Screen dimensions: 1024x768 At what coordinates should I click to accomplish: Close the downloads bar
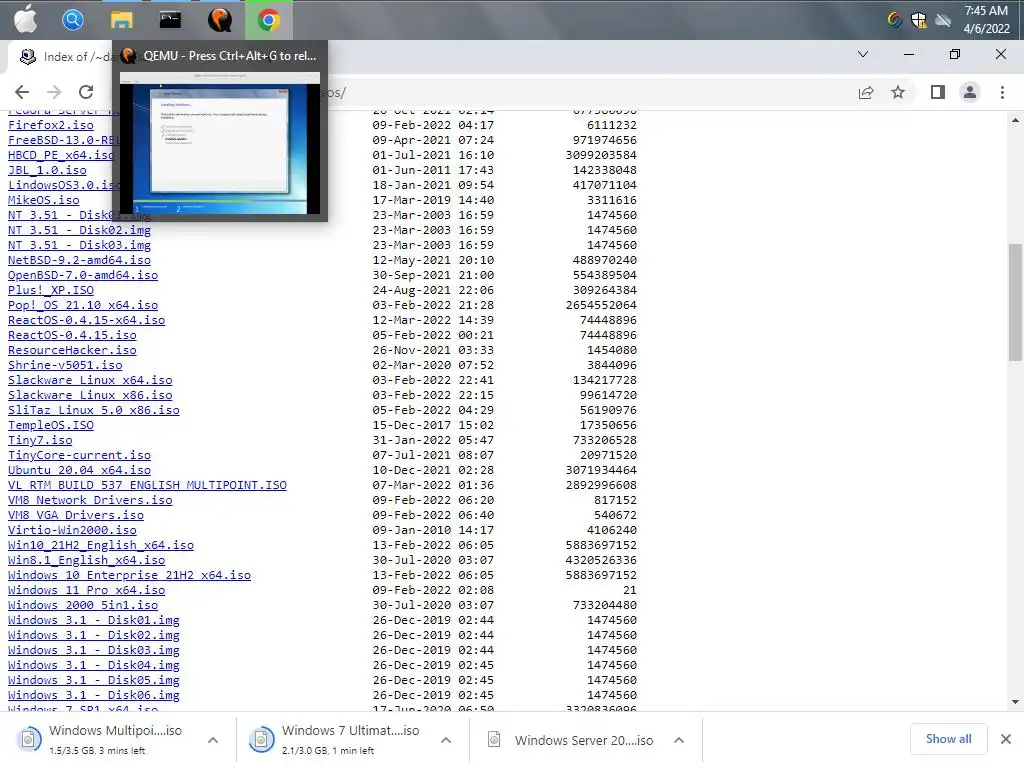tap(1006, 739)
